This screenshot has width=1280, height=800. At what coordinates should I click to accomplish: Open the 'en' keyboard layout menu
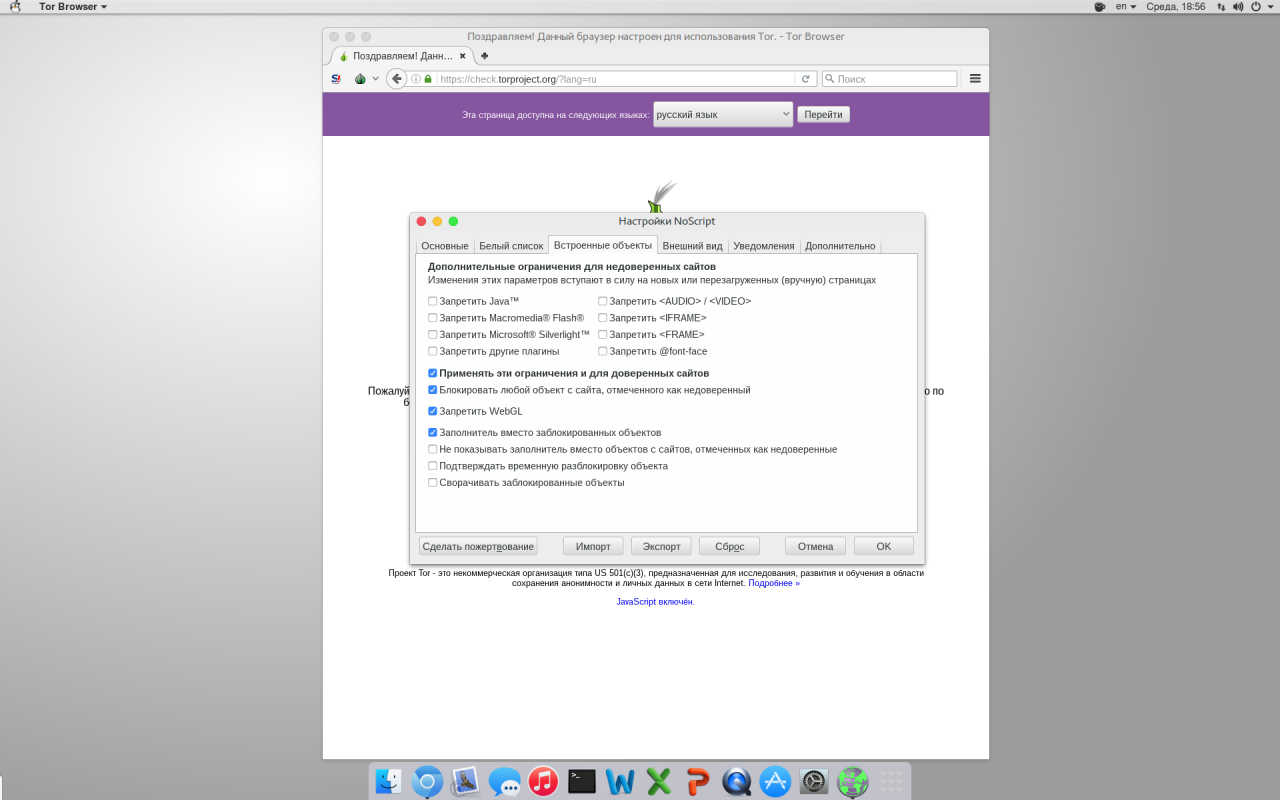pos(1126,6)
